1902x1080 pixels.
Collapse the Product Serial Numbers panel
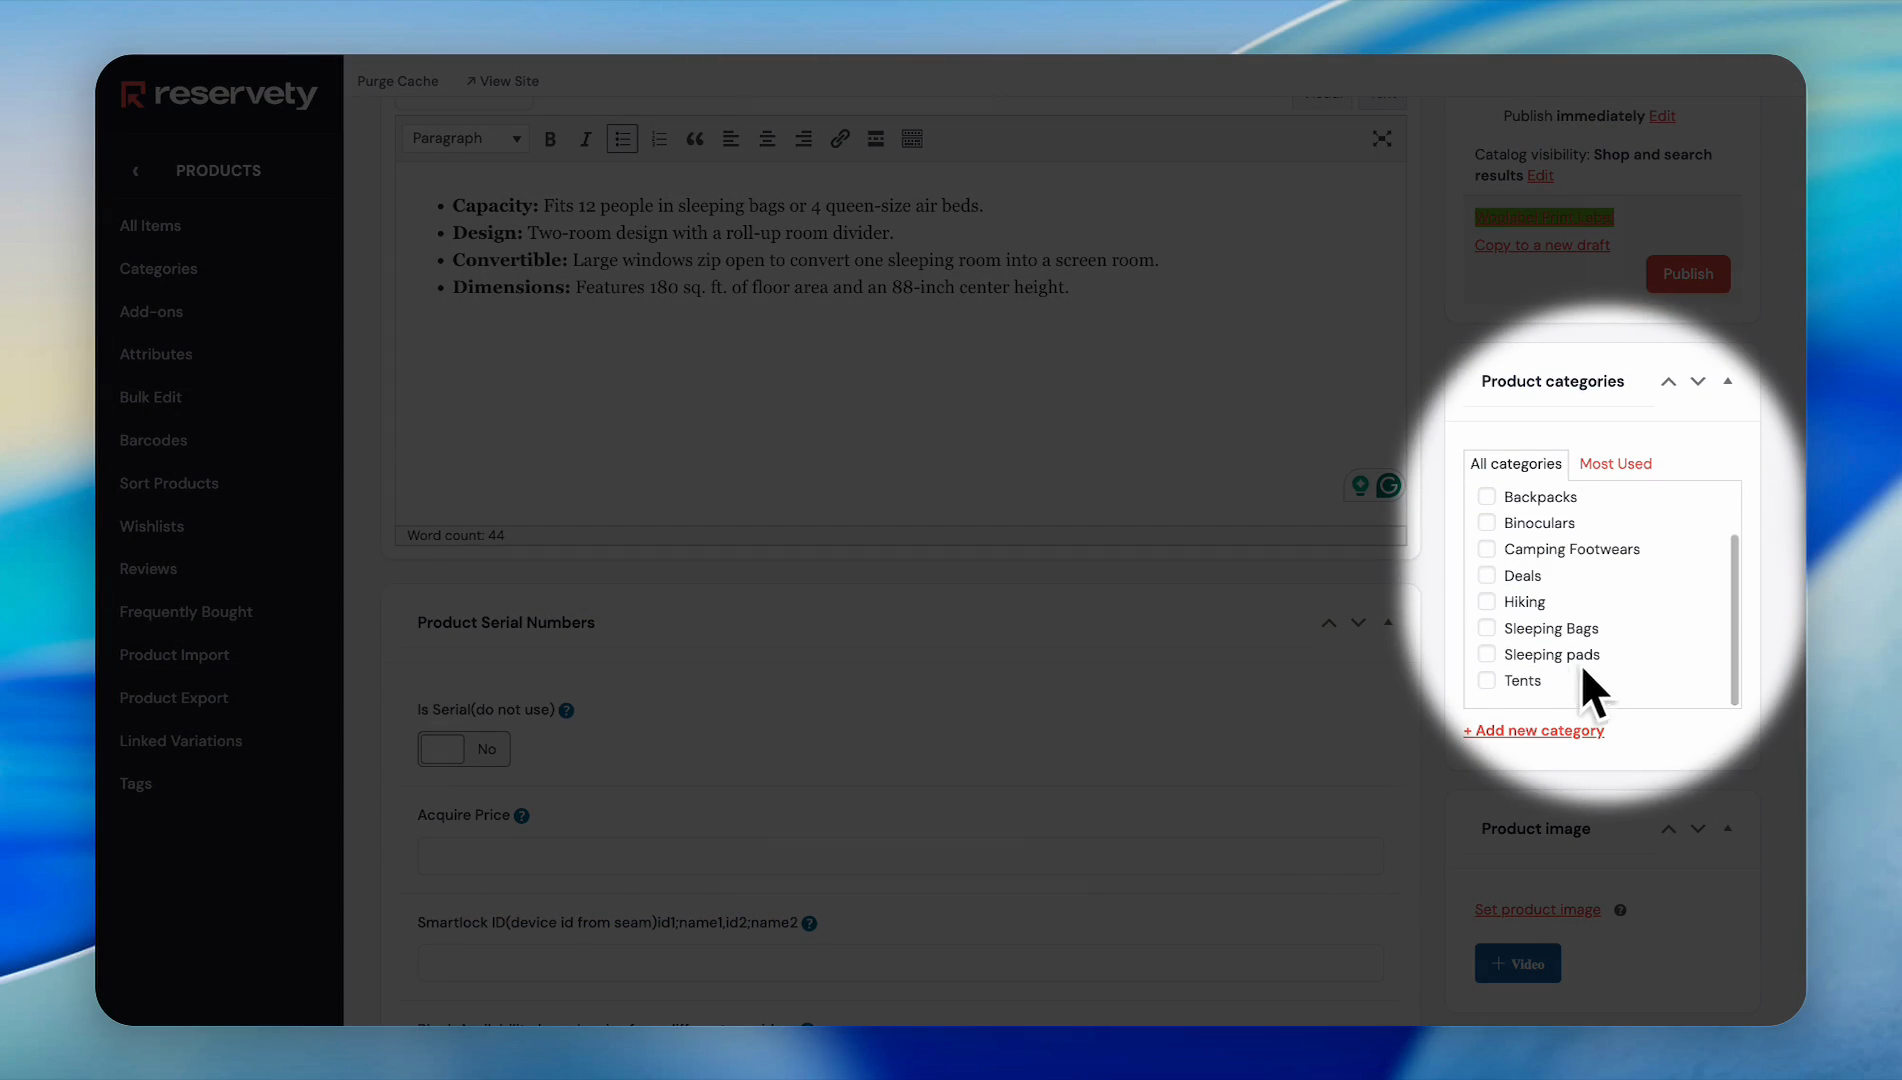1388,623
